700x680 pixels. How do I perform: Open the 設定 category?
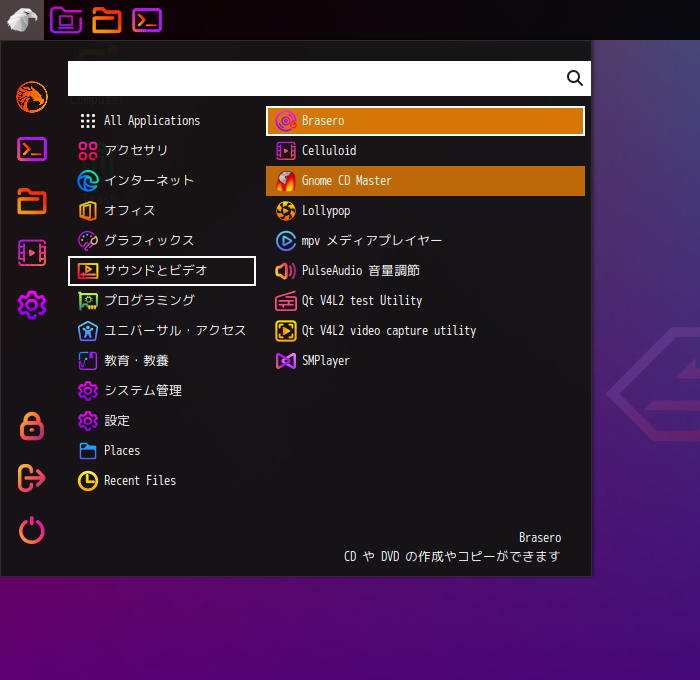(x=162, y=421)
